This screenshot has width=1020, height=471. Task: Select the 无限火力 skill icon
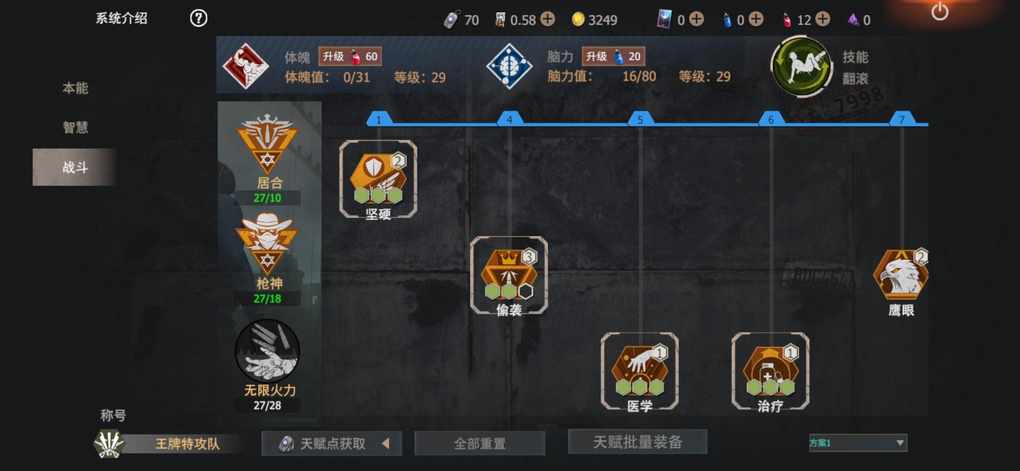[267, 350]
